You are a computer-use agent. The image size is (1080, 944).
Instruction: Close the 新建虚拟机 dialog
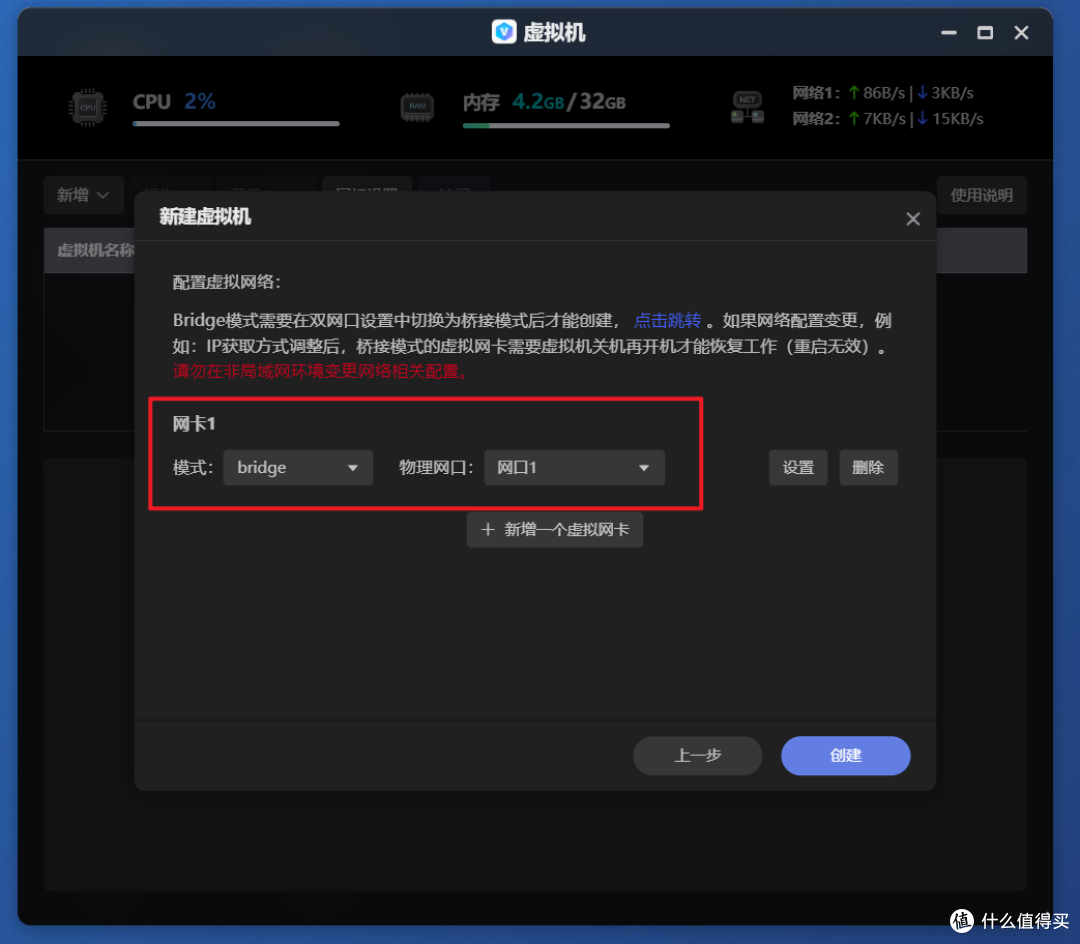(x=913, y=219)
